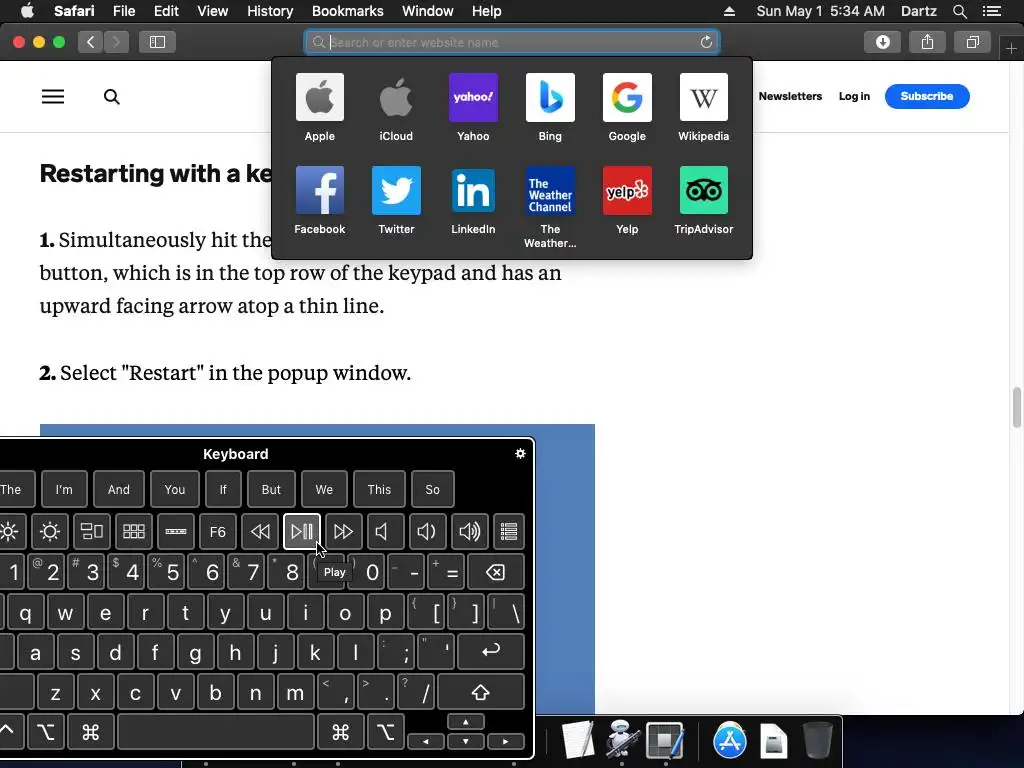Click the Log in link
Viewport: 1024px width, 768px height.
coord(854,96)
